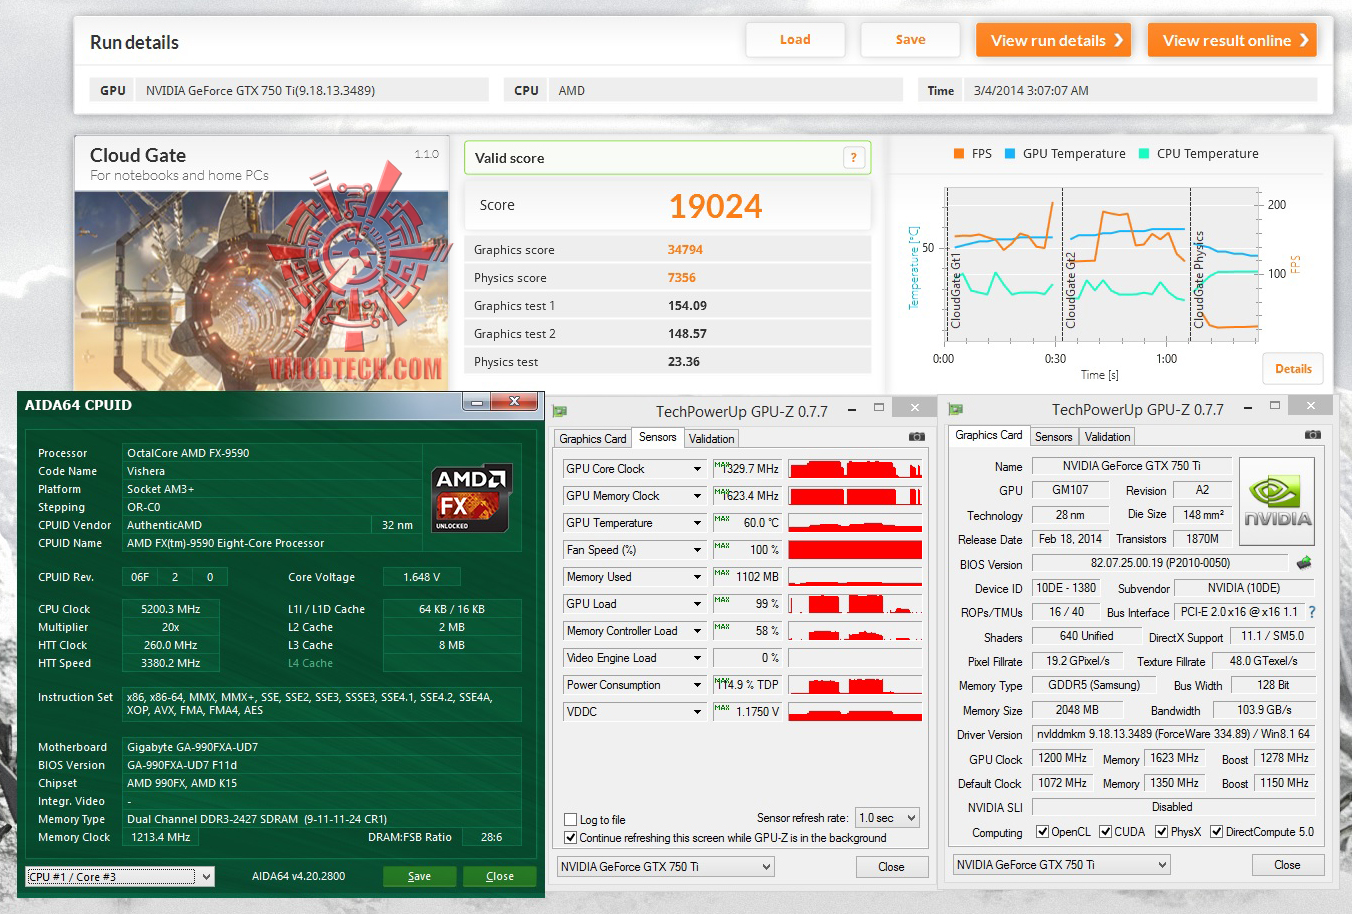Click the Save button in AIDA64 CPUID
The image size is (1352, 914).
[x=420, y=876]
